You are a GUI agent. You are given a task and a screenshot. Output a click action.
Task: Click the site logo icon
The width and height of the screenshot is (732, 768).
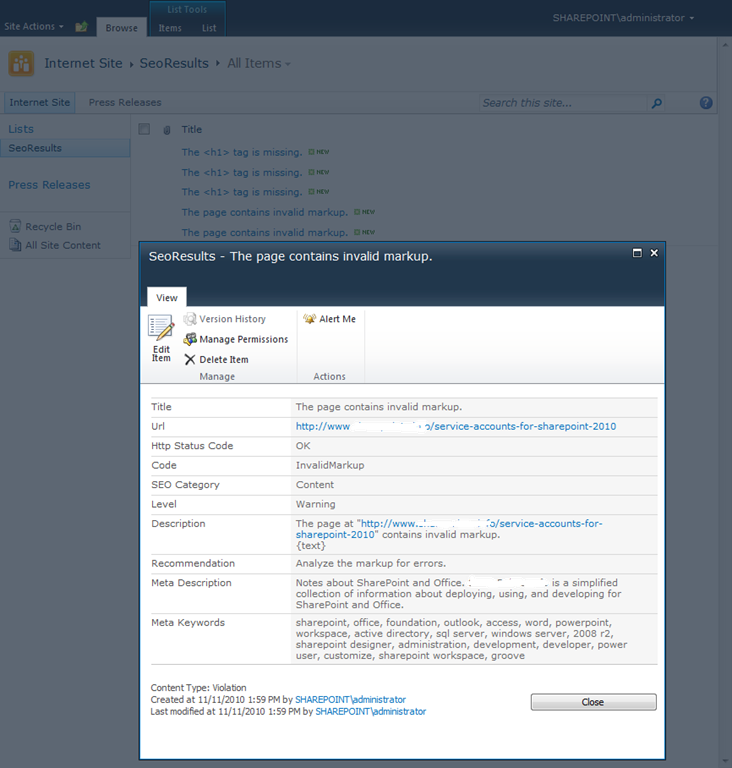[x=21, y=64]
